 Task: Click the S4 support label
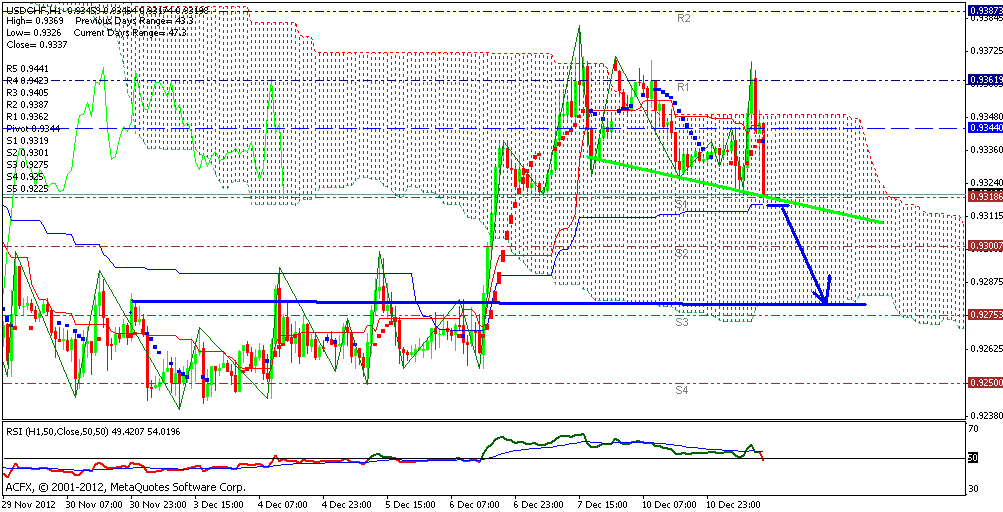(x=681, y=390)
